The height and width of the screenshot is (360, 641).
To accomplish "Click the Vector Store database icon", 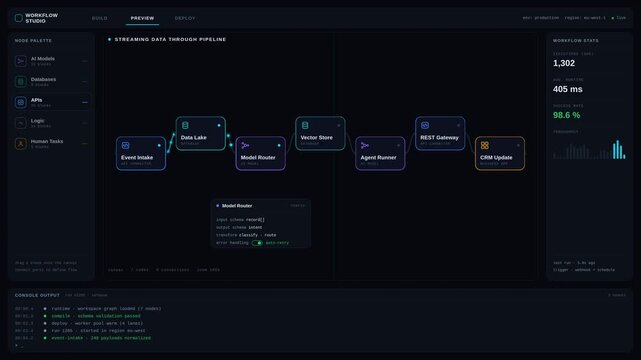I will pos(305,125).
